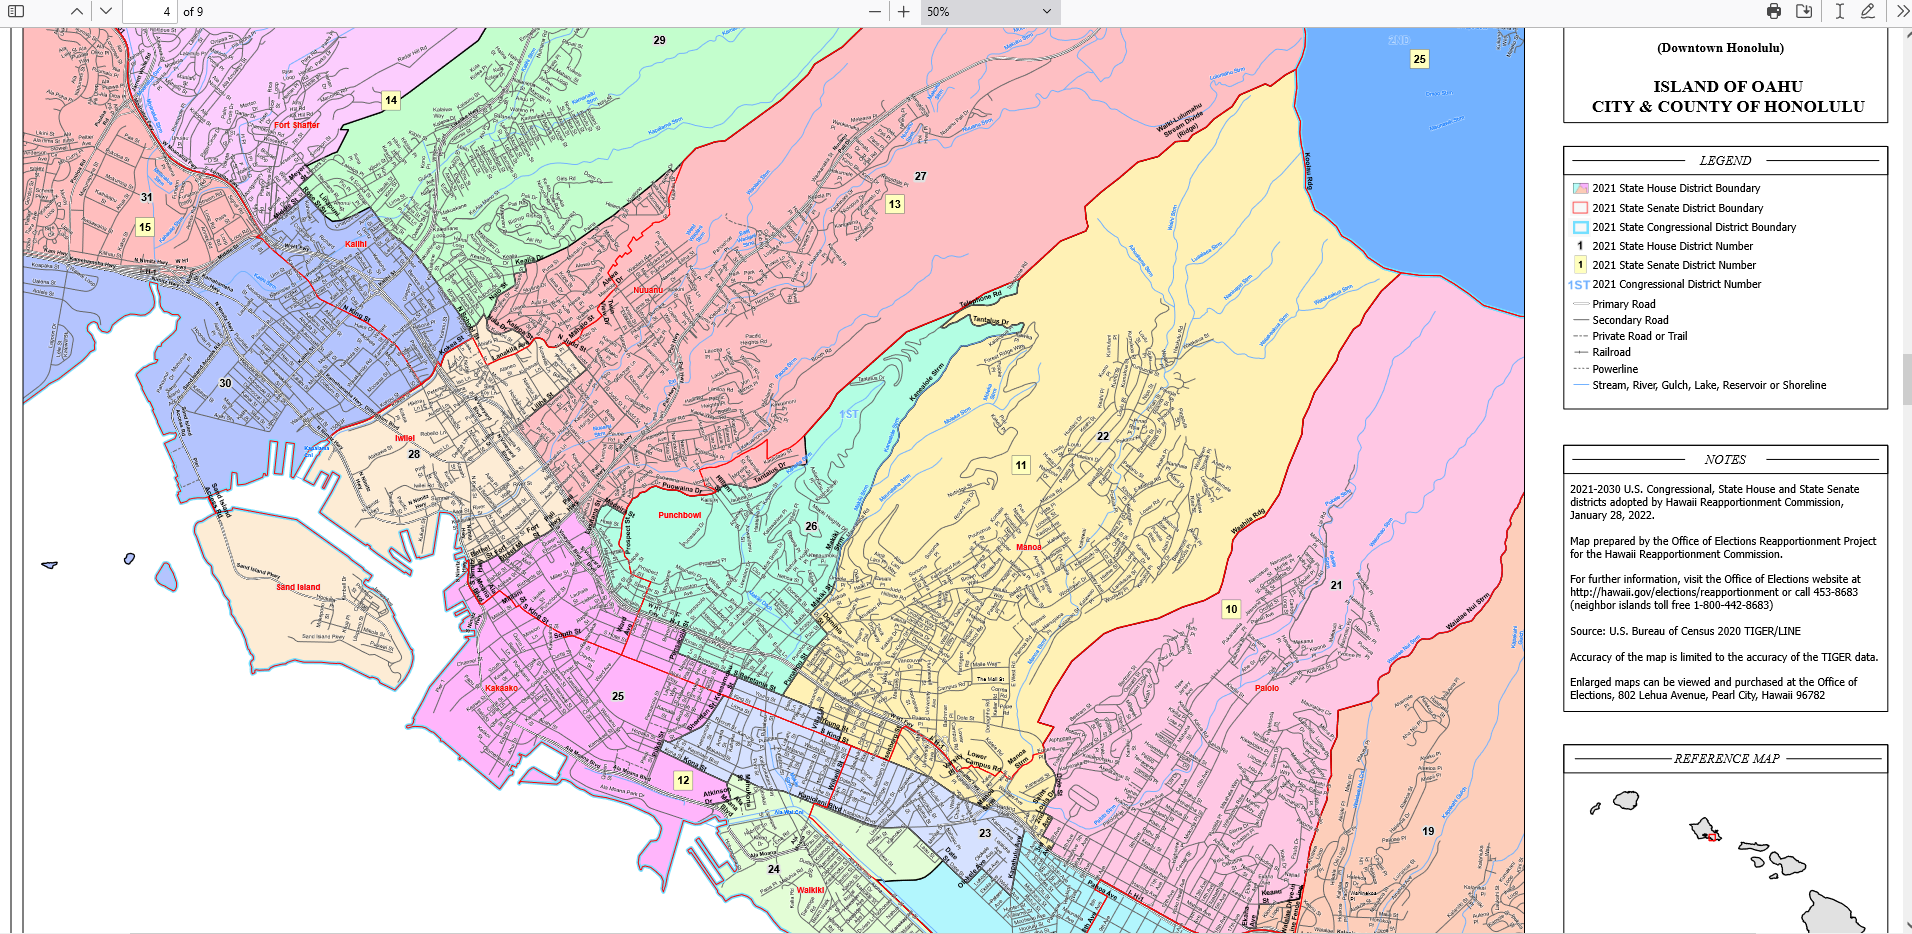The height and width of the screenshot is (934, 1912).
Task: Click Senate district label 13 on map
Action: [895, 204]
